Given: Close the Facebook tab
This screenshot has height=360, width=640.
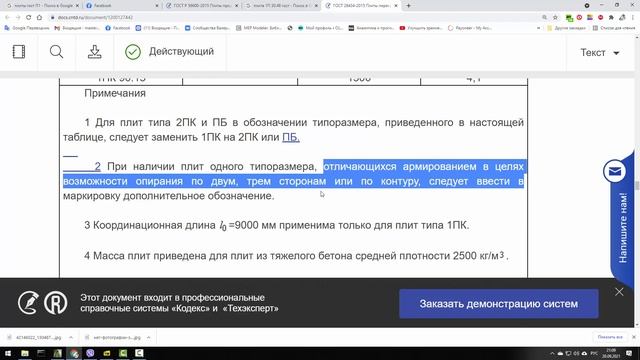Looking at the screenshot, I should [x=157, y=6].
